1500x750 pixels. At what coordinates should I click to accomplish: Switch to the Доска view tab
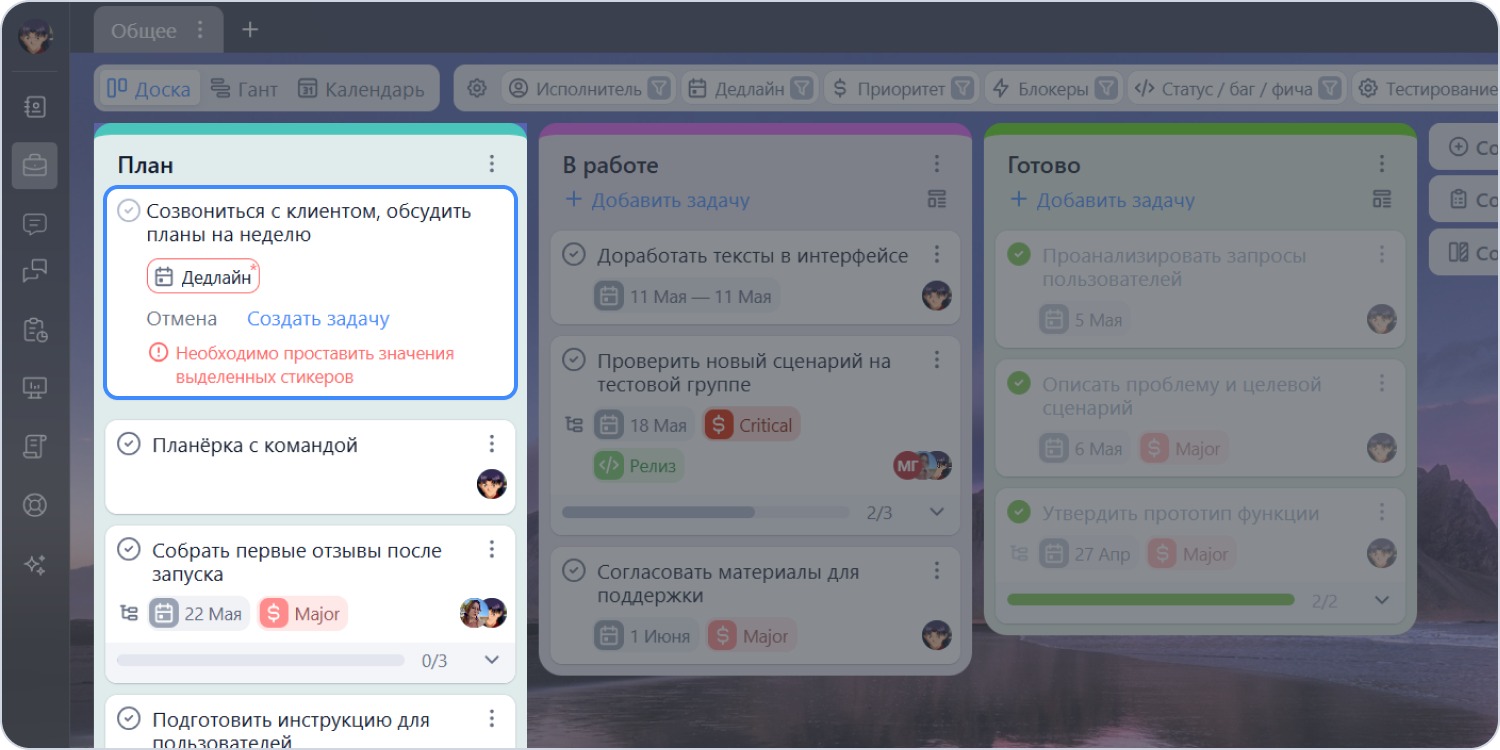[149, 89]
